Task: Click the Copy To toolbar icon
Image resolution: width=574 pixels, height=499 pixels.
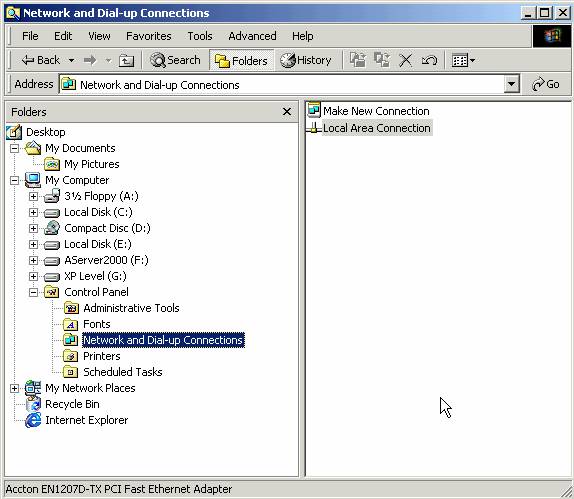Action: tap(381, 60)
